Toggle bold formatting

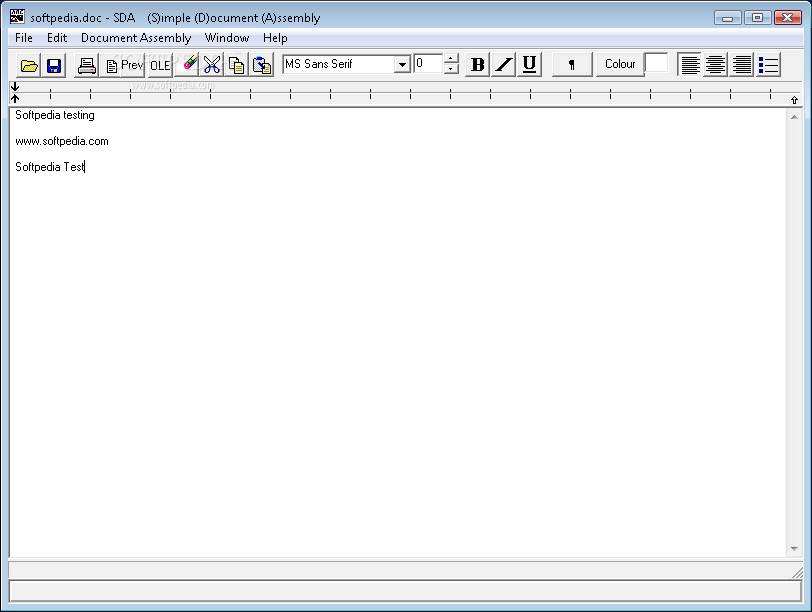477,65
